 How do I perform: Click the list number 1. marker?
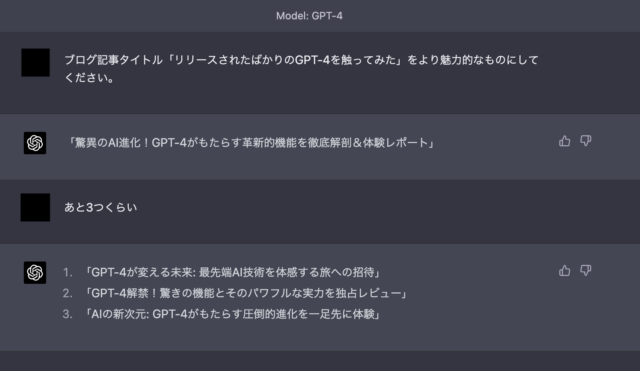68,272
